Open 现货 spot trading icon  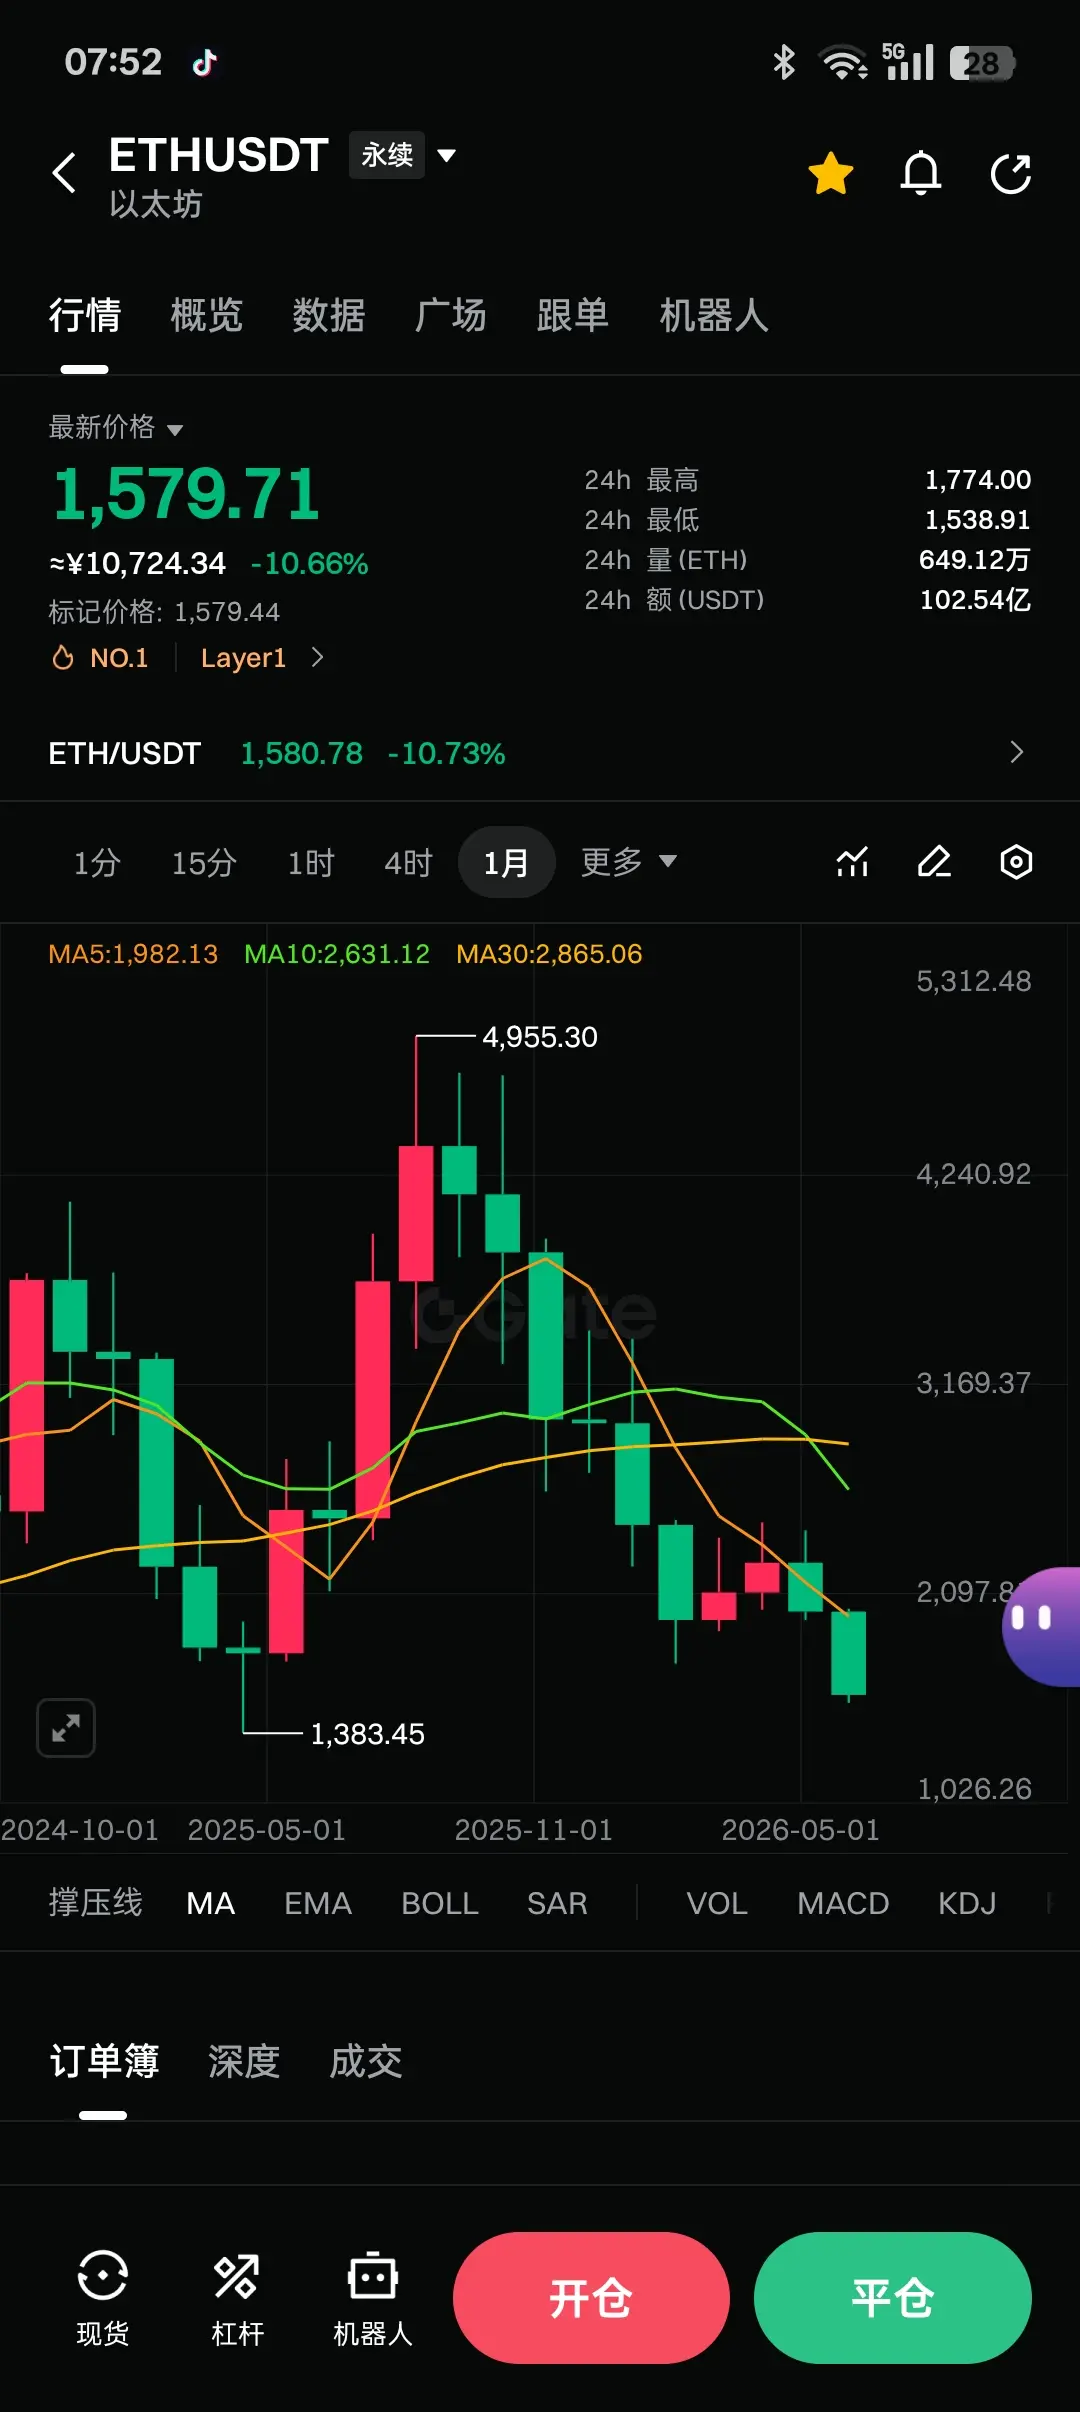tap(103, 2298)
